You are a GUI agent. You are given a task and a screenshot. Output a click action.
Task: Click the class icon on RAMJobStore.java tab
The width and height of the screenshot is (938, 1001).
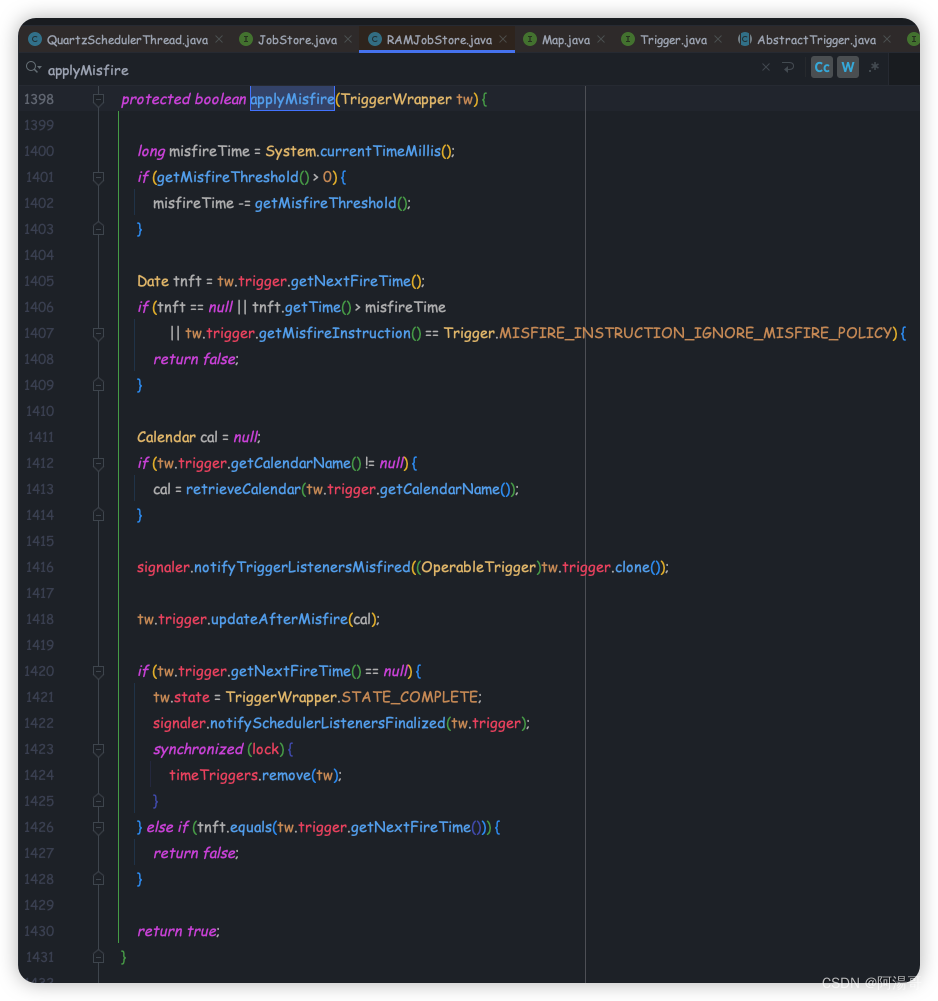374,39
